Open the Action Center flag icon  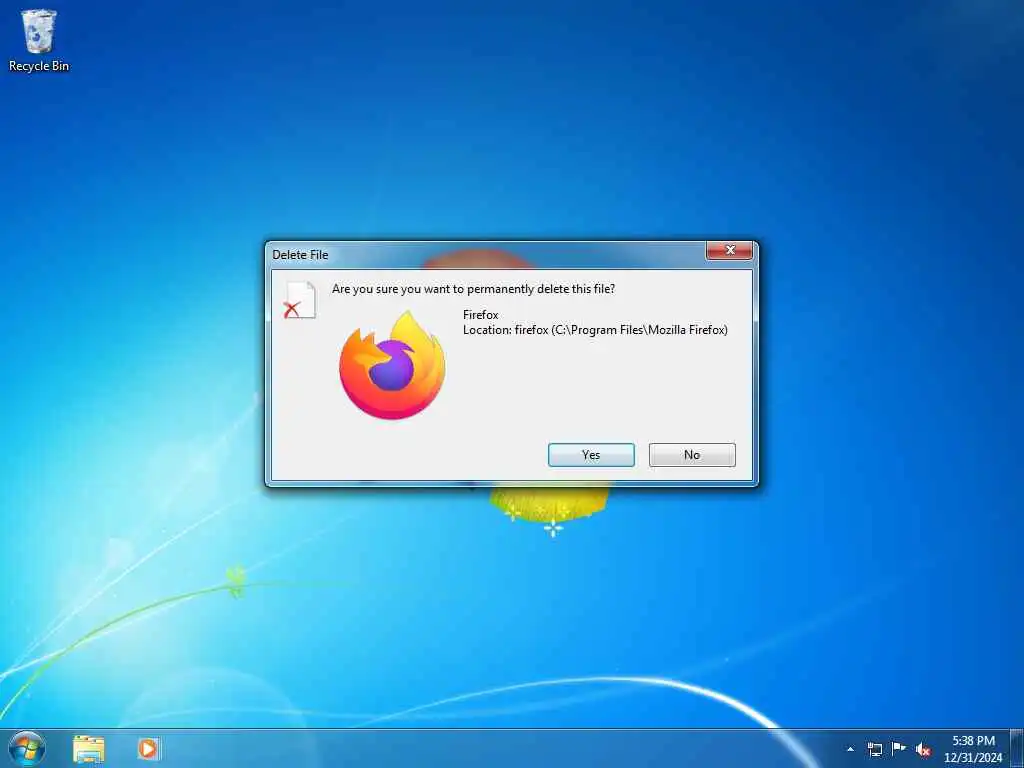coord(899,749)
